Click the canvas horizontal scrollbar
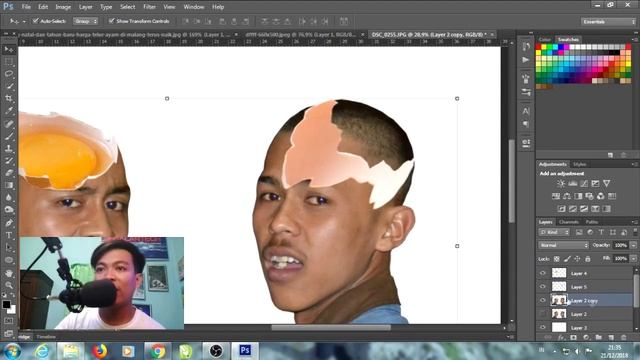 point(331,327)
